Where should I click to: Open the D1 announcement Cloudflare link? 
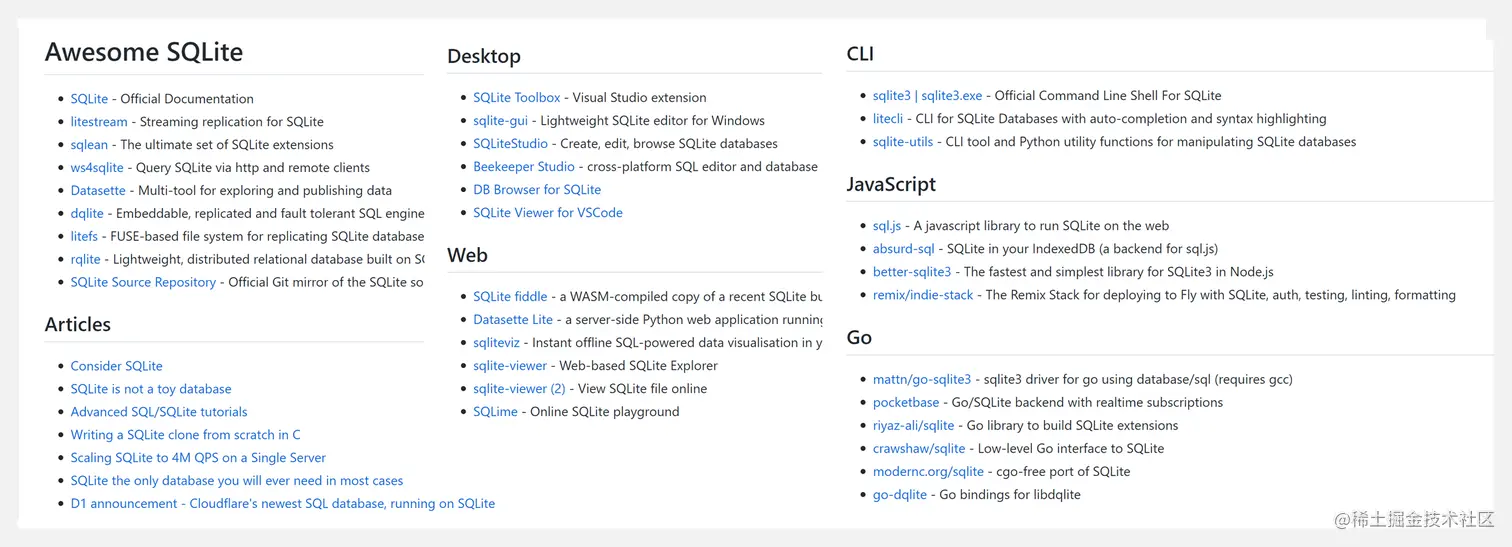[x=283, y=504]
